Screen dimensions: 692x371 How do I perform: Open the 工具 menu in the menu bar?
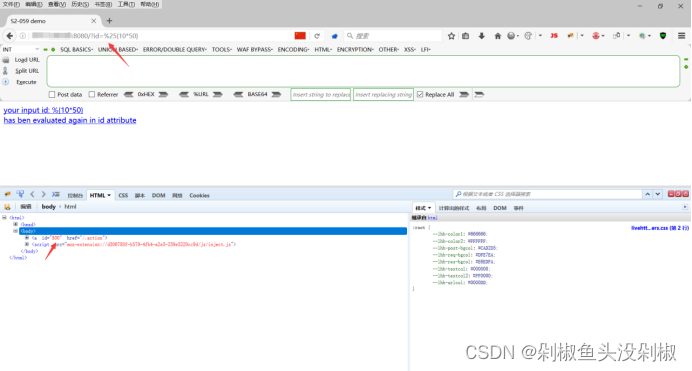pos(126,4)
